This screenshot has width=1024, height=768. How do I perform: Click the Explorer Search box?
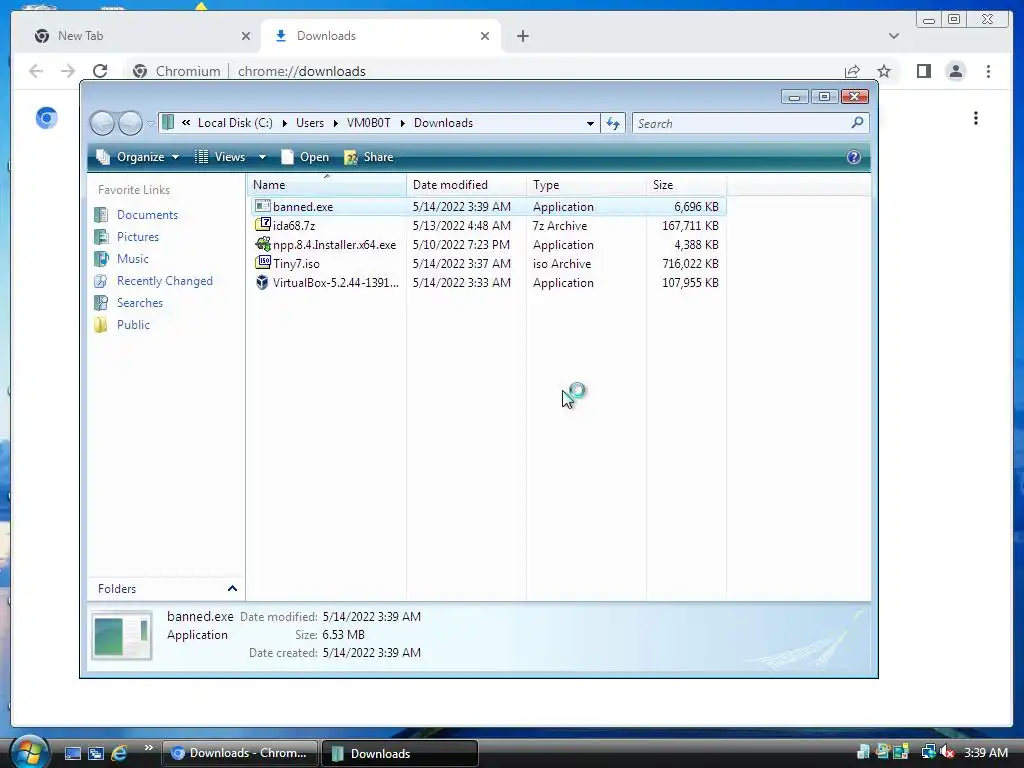pyautogui.click(x=750, y=123)
